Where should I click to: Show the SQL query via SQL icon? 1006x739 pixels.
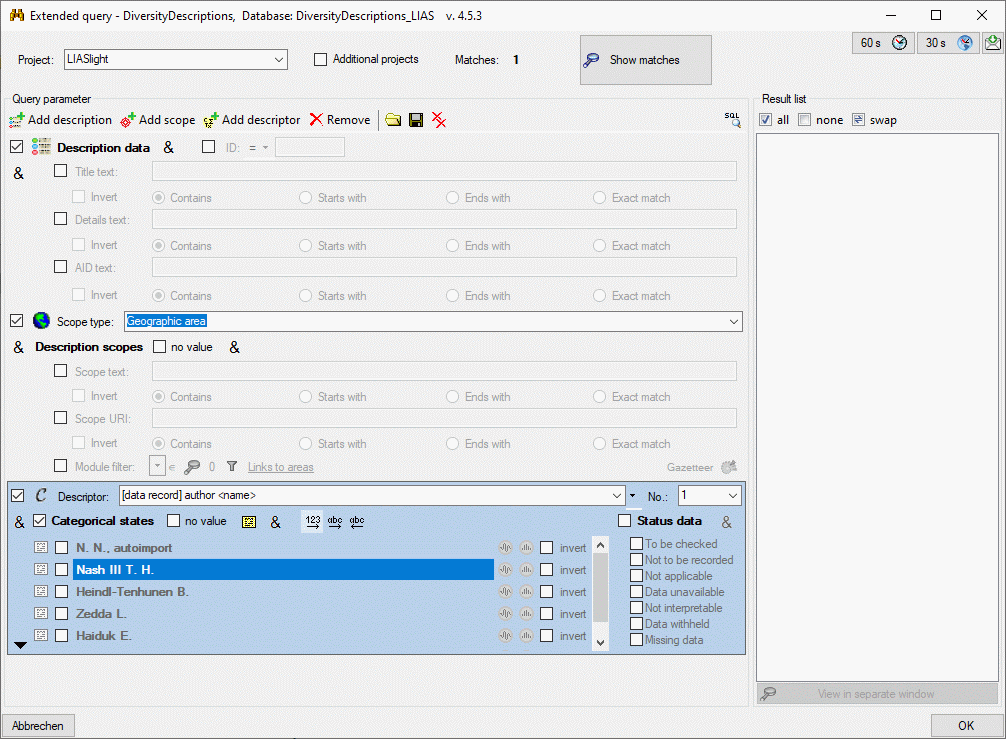click(732, 119)
